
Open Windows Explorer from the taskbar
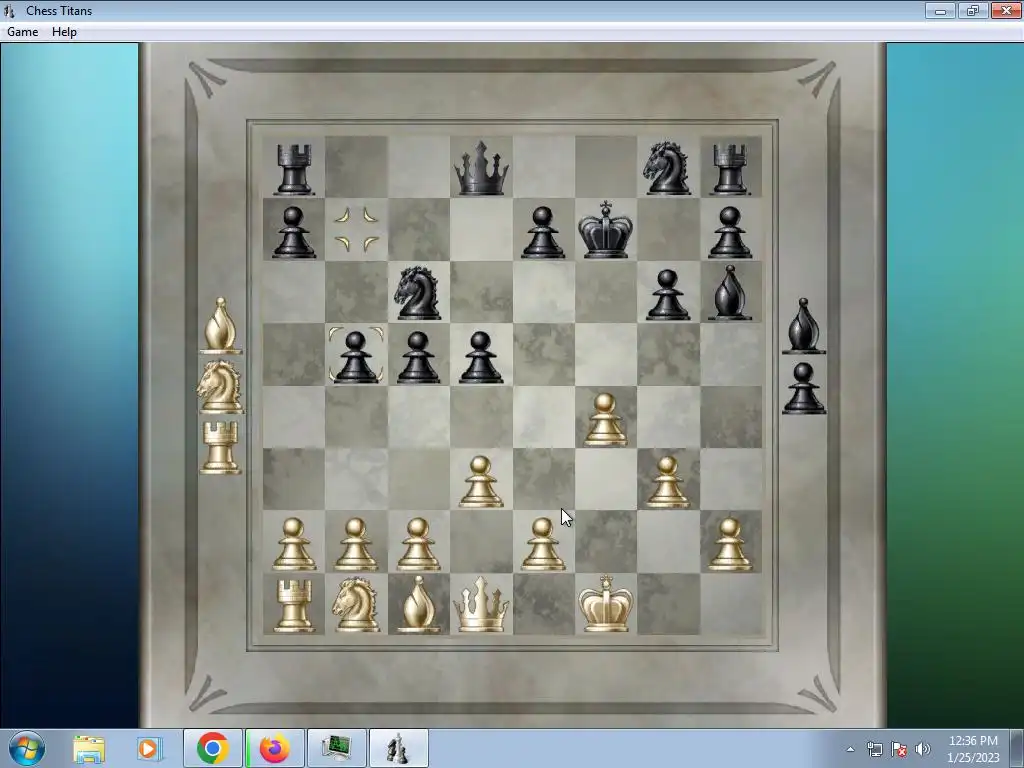pos(89,748)
